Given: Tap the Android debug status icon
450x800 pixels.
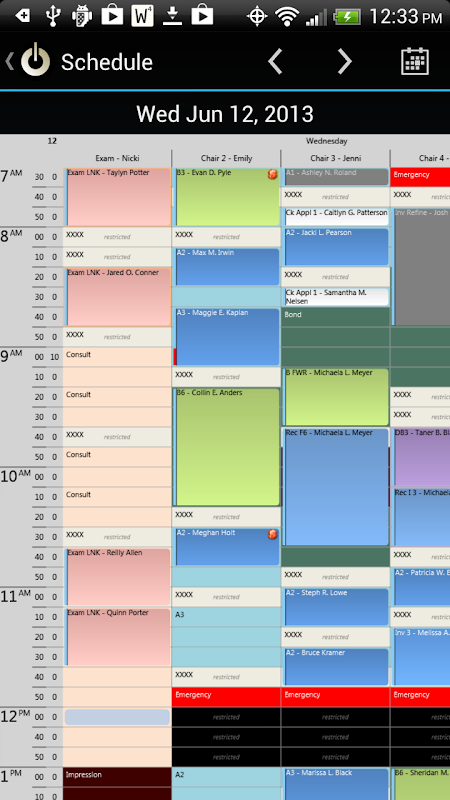Looking at the screenshot, I should [x=82, y=16].
